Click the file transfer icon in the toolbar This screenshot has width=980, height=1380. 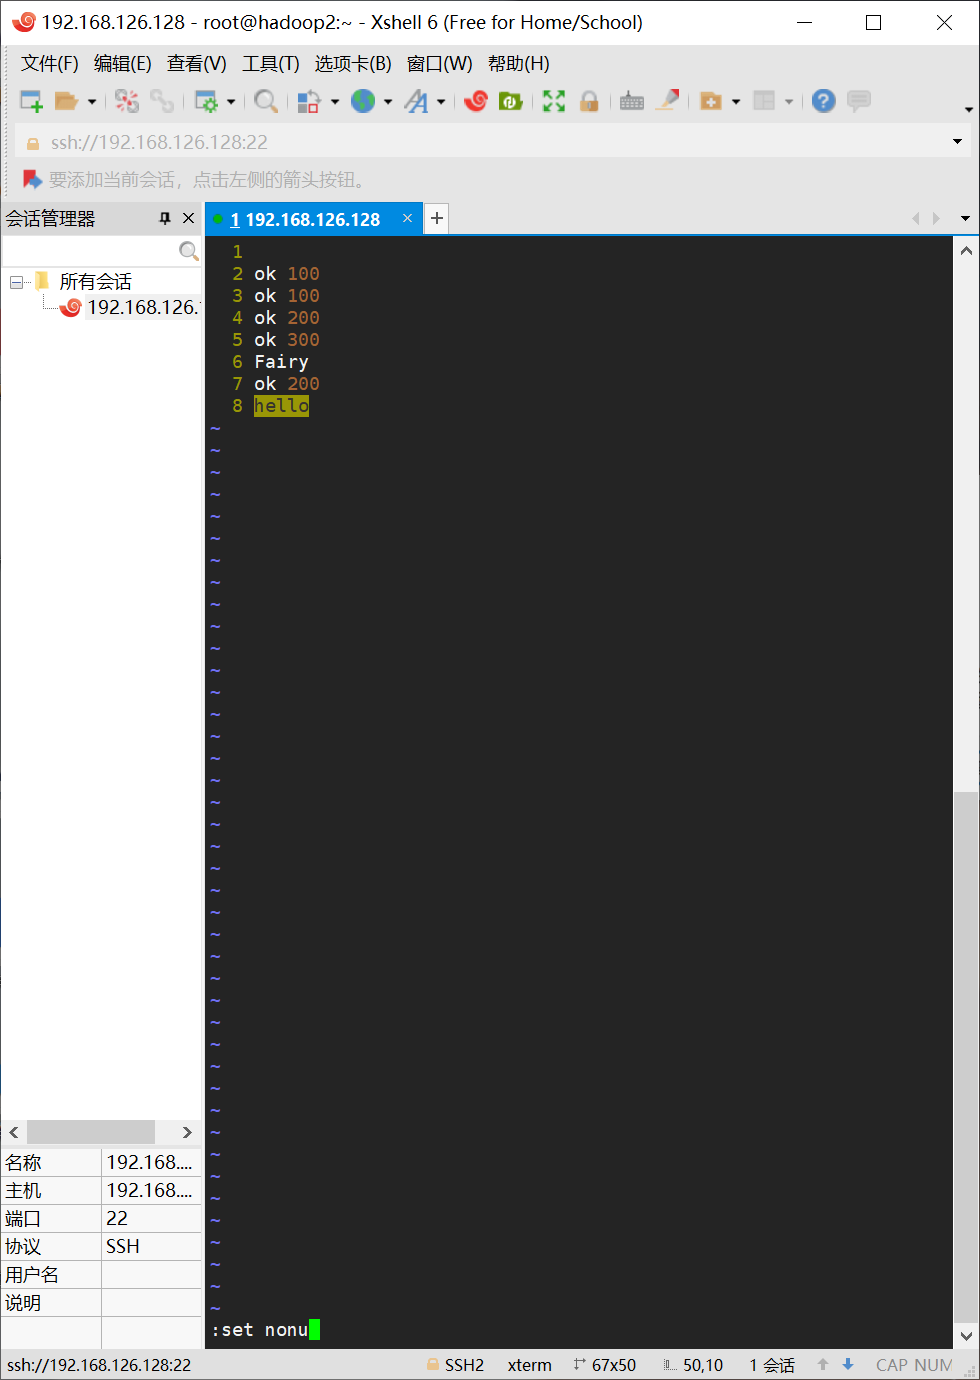click(309, 101)
